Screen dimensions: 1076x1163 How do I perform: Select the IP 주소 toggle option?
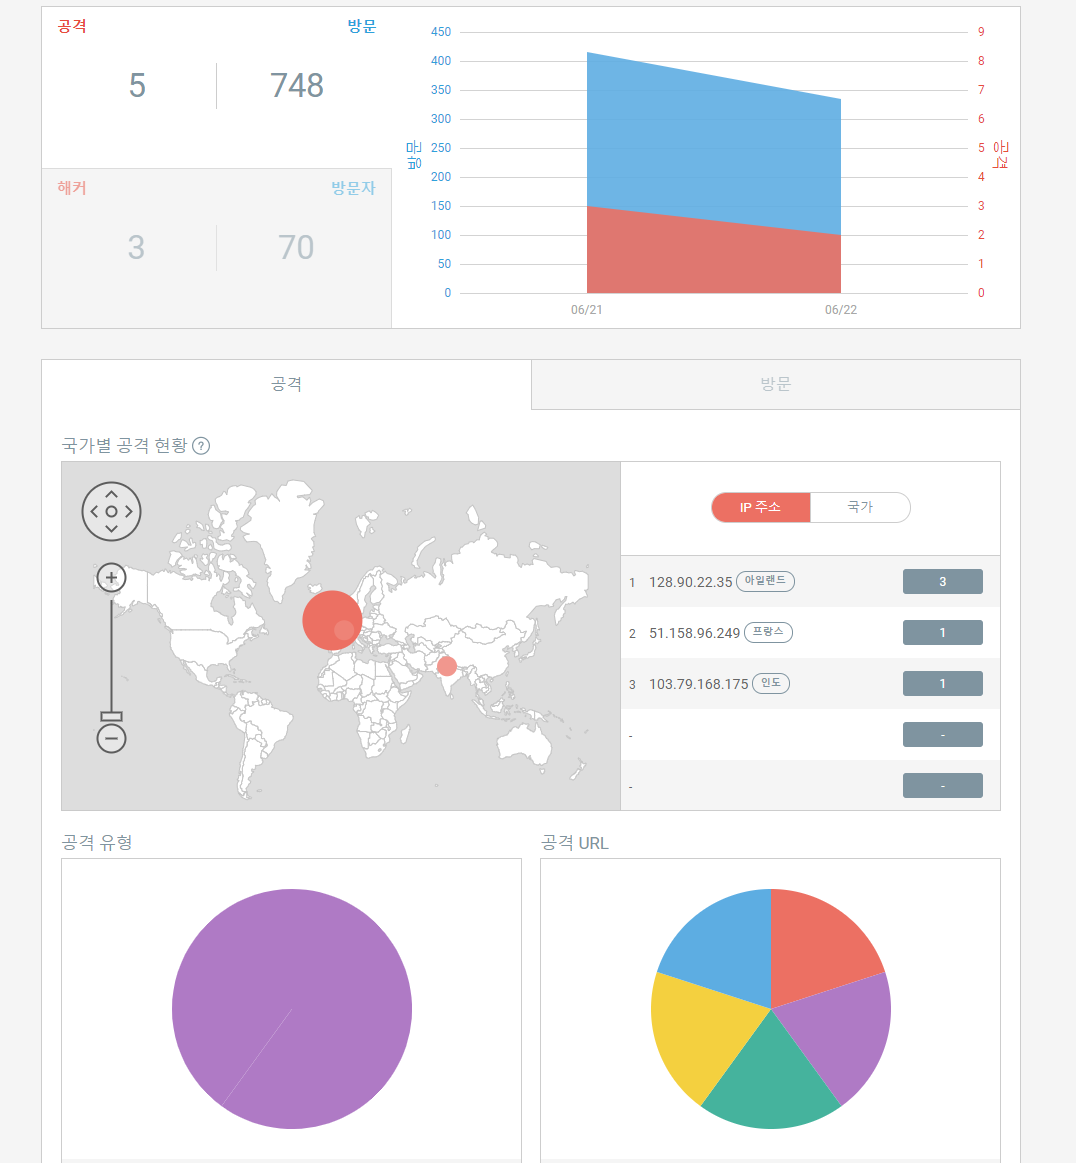coord(760,507)
